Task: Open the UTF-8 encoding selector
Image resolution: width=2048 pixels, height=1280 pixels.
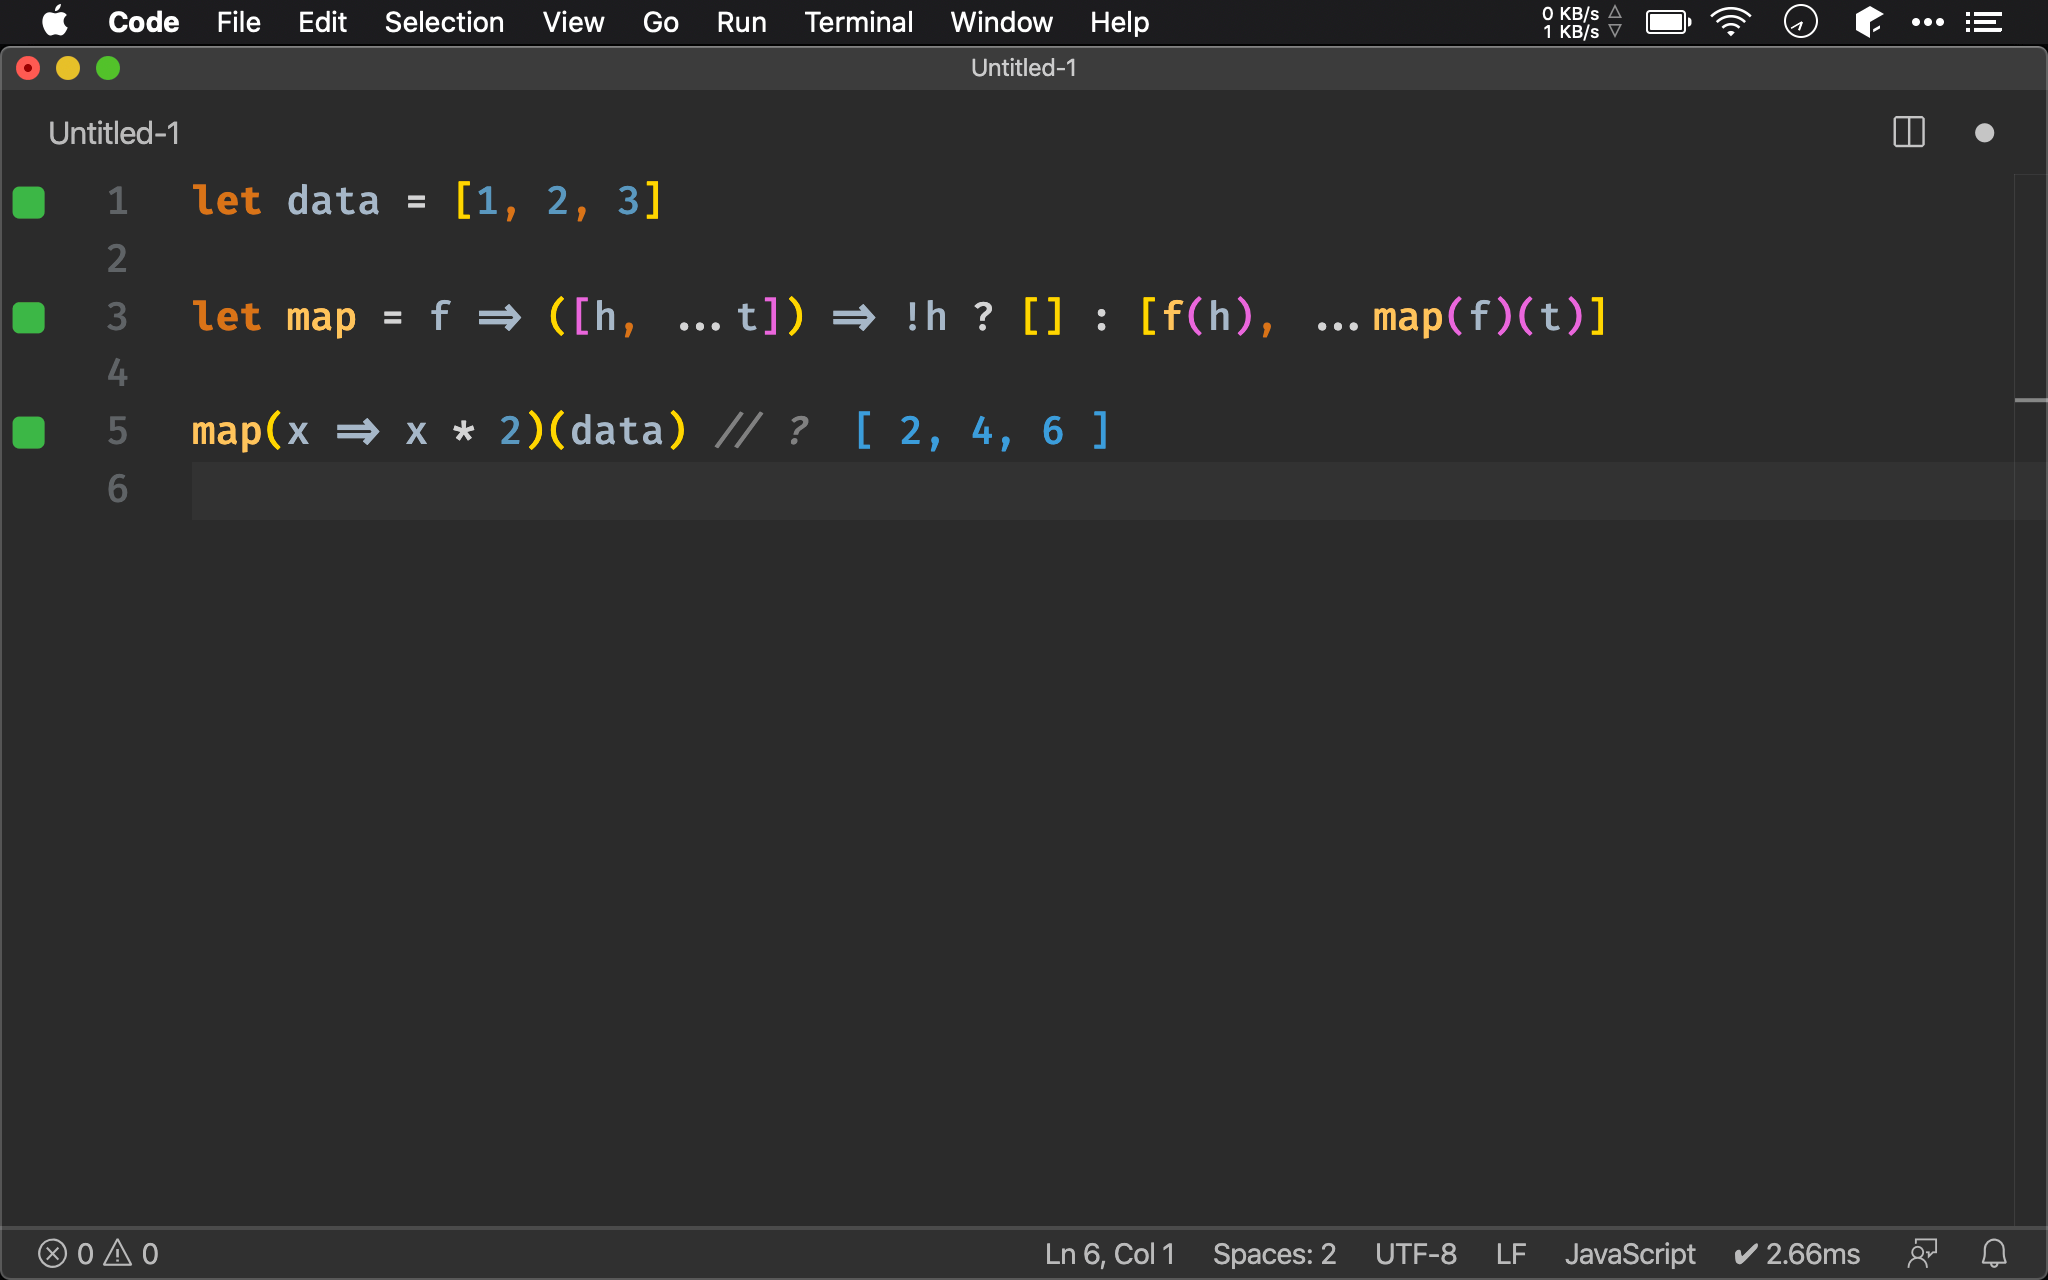Action: (x=1415, y=1253)
